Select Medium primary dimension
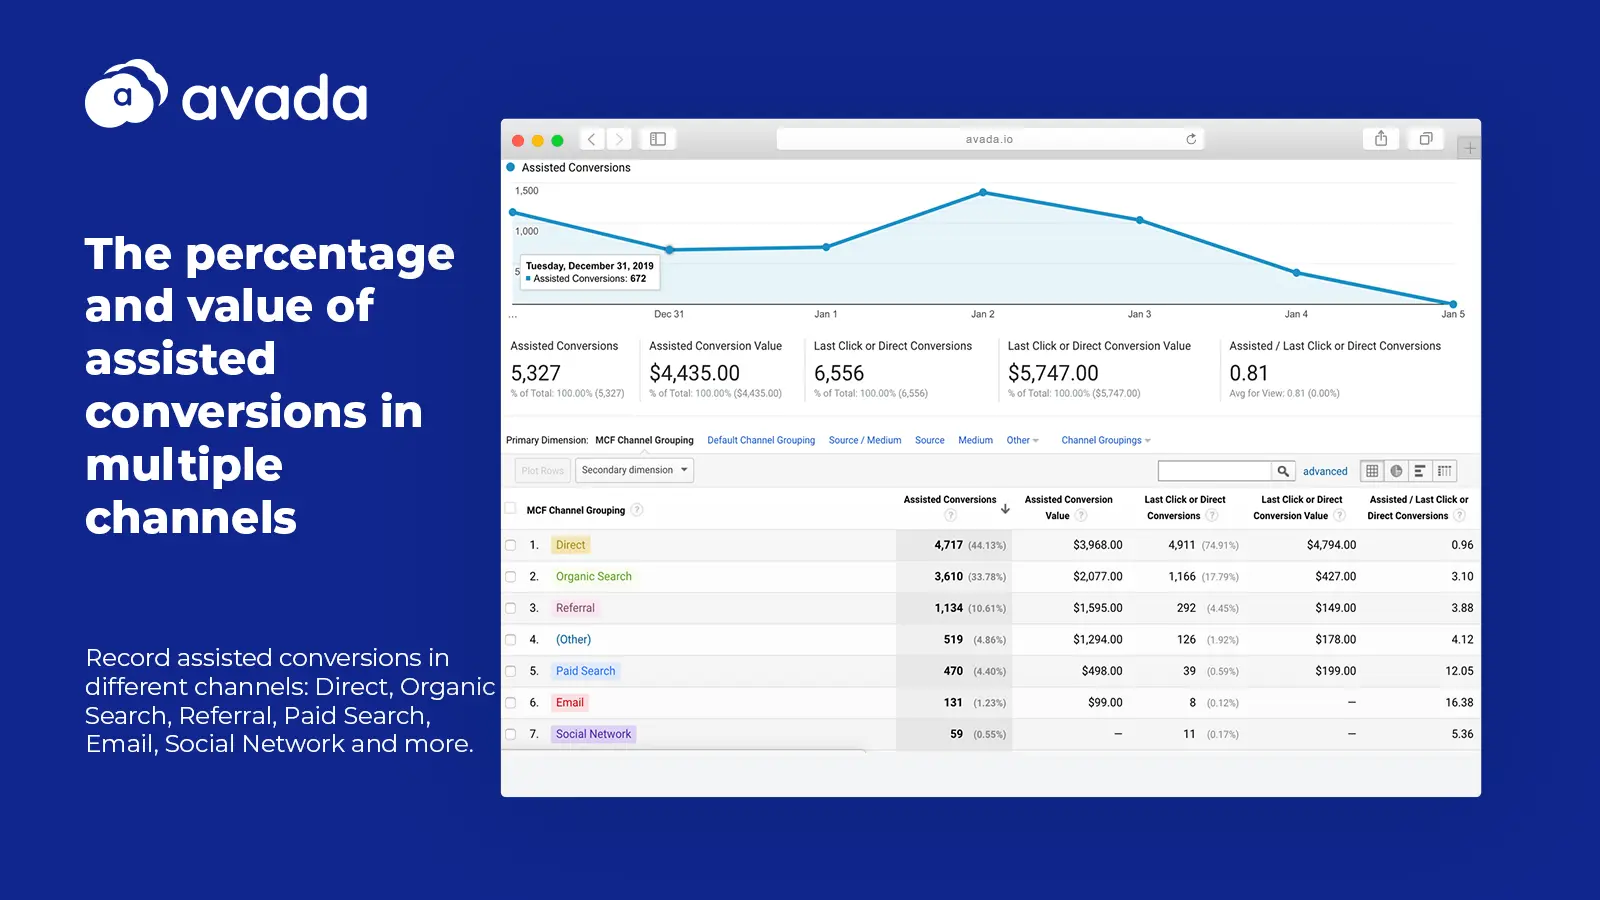Screen dimensions: 1600x900 [975, 440]
